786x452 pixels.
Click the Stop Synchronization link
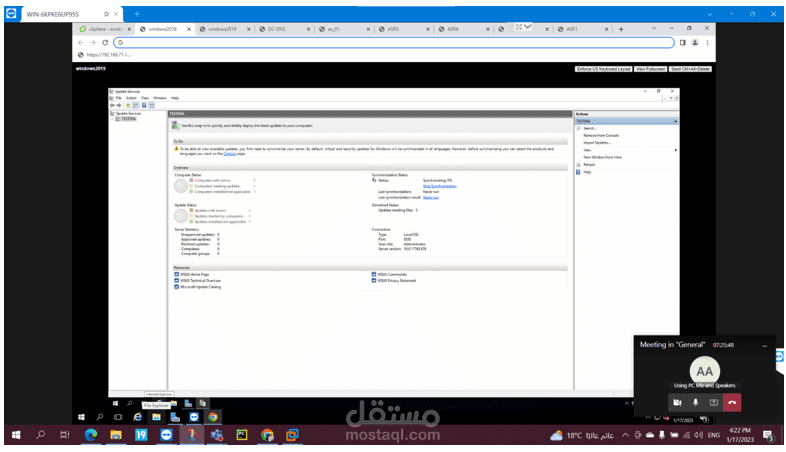pos(440,186)
